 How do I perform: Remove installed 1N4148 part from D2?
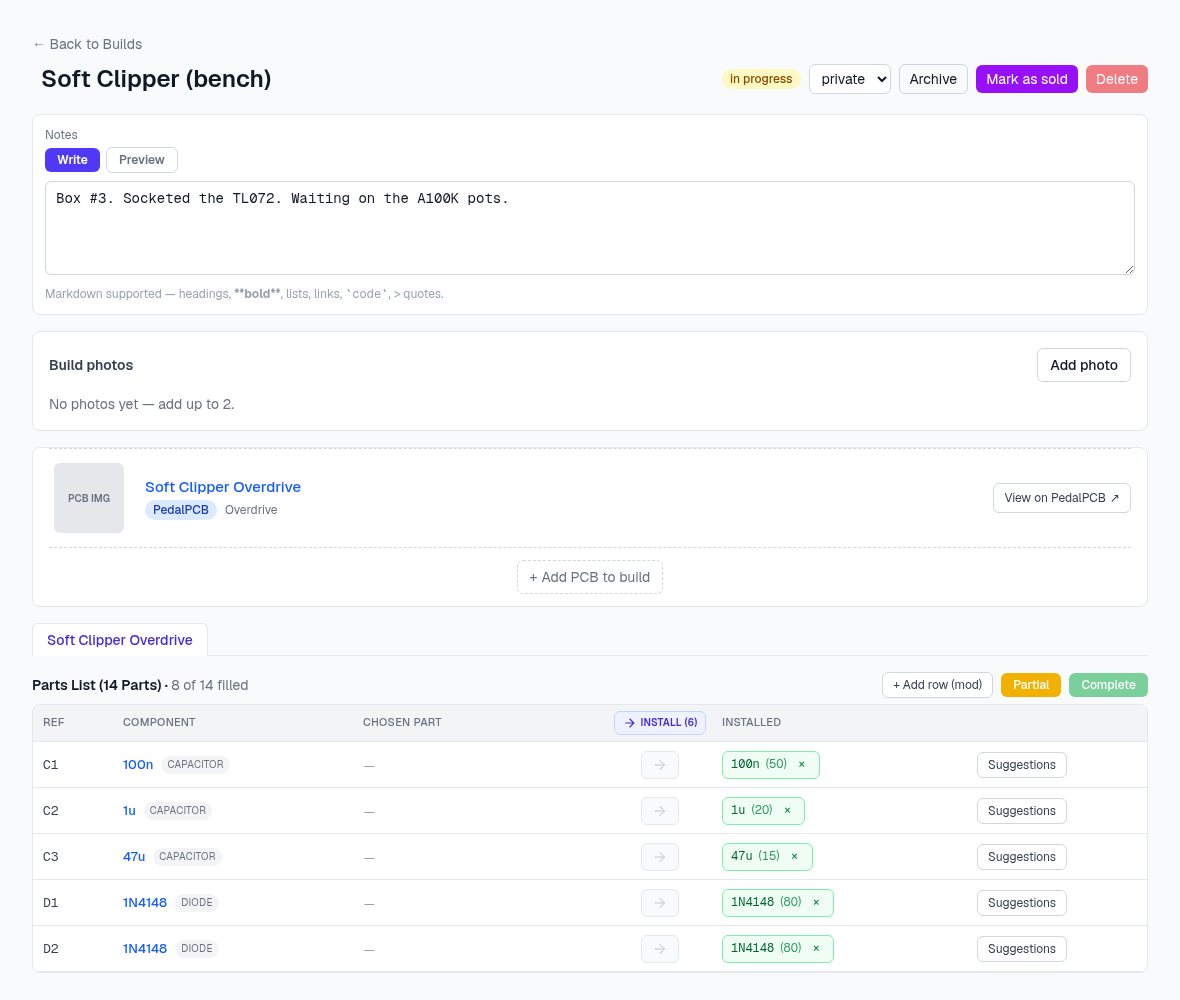pyautogui.click(x=816, y=948)
